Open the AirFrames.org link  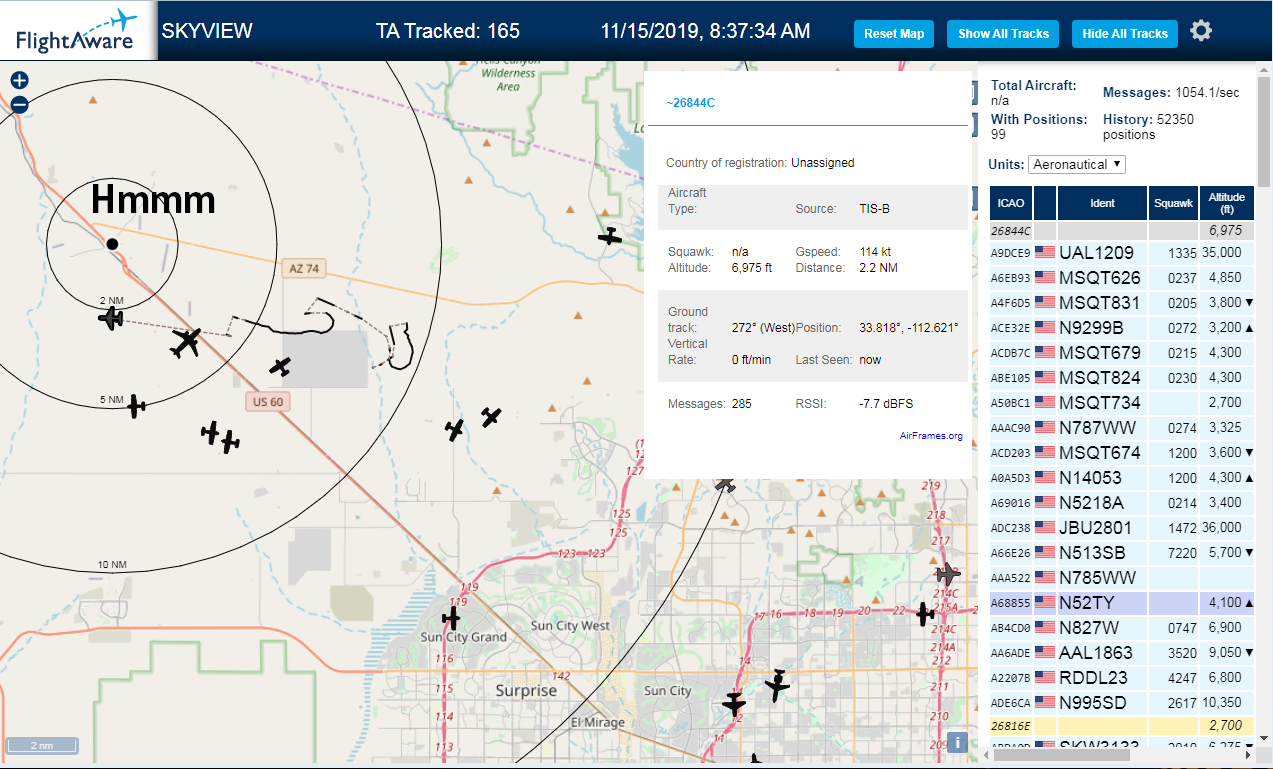(931, 436)
